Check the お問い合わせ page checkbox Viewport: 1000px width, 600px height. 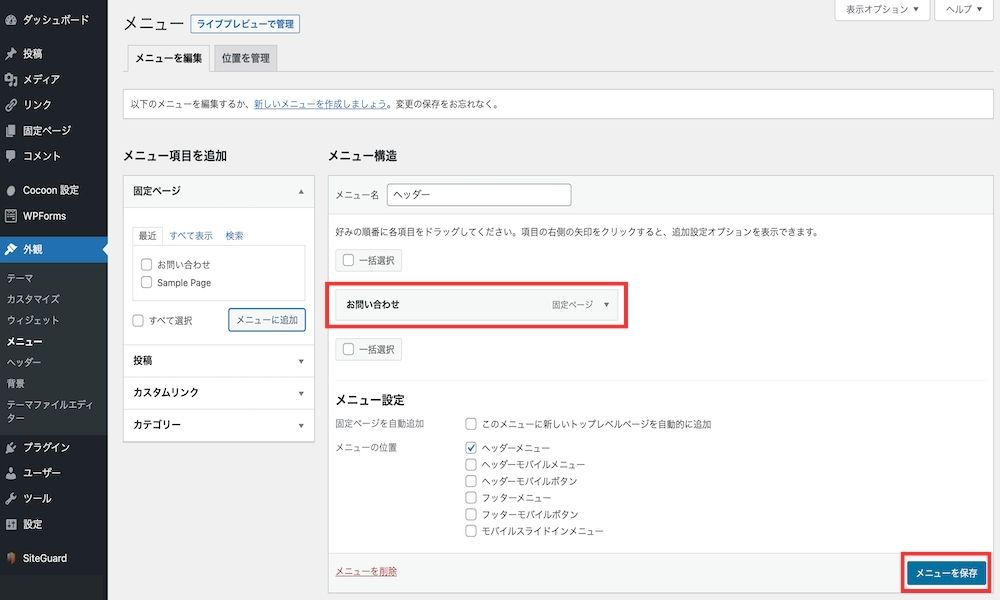coord(146,264)
